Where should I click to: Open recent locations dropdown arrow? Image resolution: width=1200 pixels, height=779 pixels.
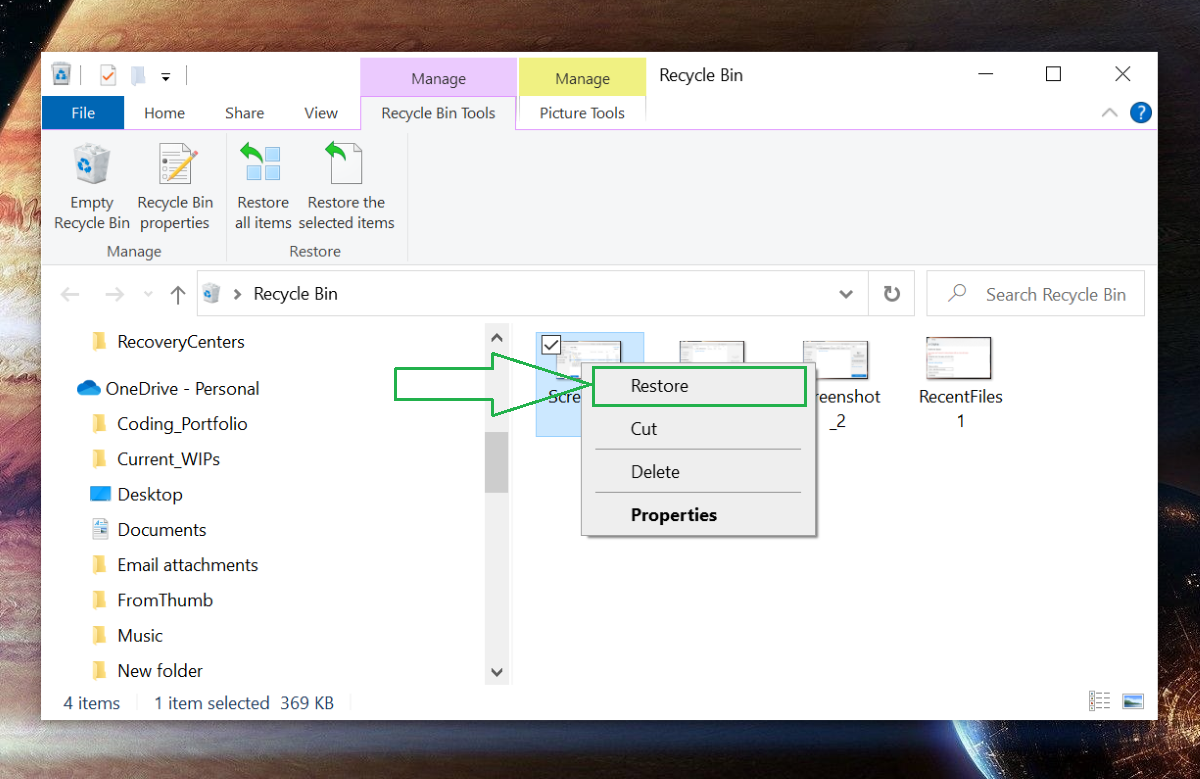[x=149, y=294]
